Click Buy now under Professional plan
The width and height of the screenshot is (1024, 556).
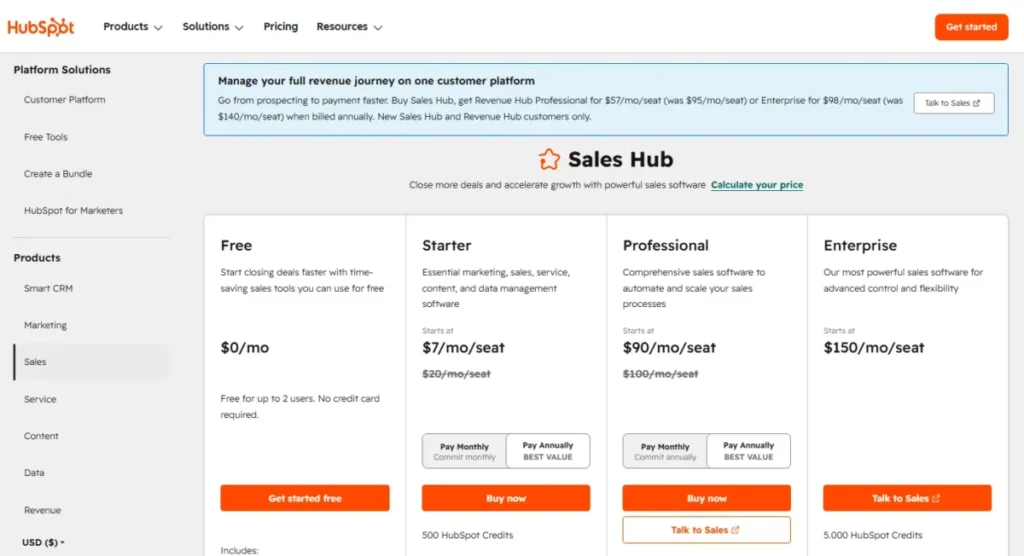pos(707,498)
